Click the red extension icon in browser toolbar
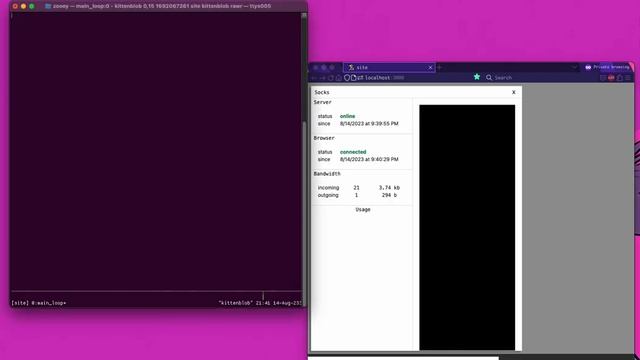Image resolution: width=640 pixels, height=360 pixels. tap(611, 78)
